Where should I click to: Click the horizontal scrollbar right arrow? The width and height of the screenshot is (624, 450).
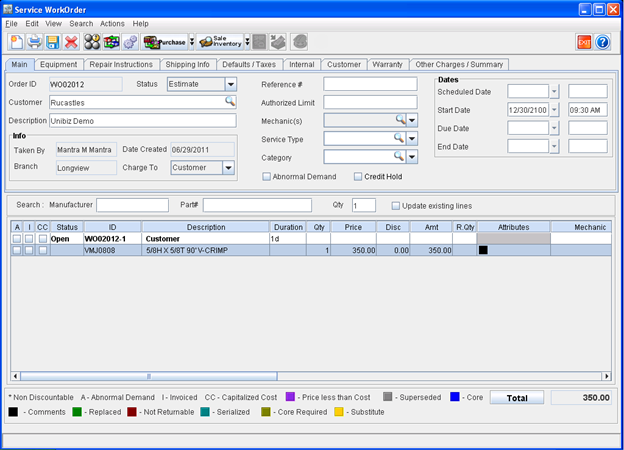coord(606,376)
